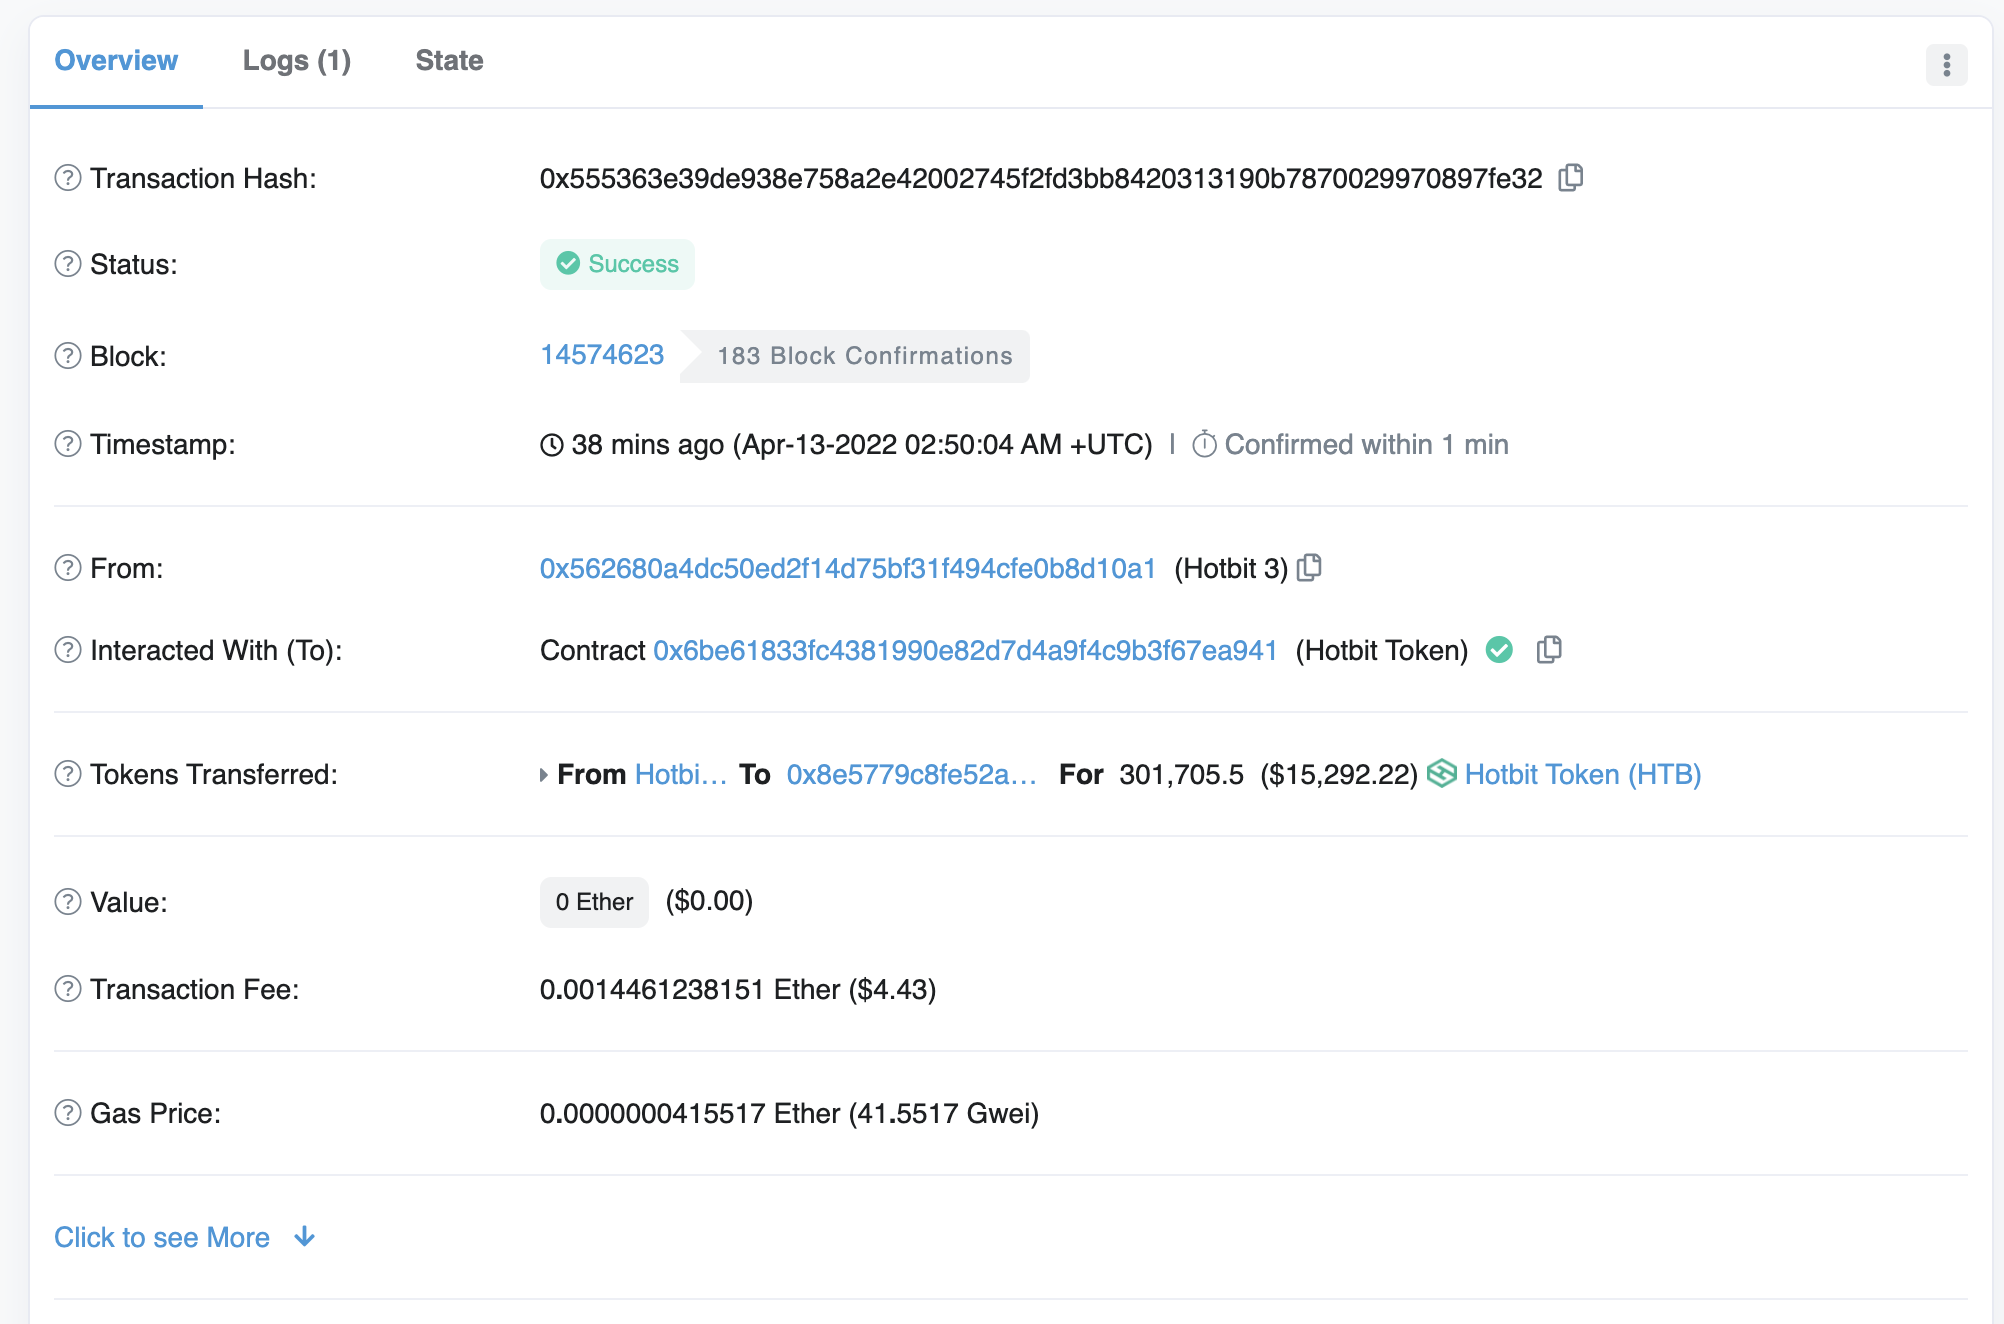
Task: Click the Hotbit Token logo icon
Action: pyautogui.click(x=1441, y=774)
